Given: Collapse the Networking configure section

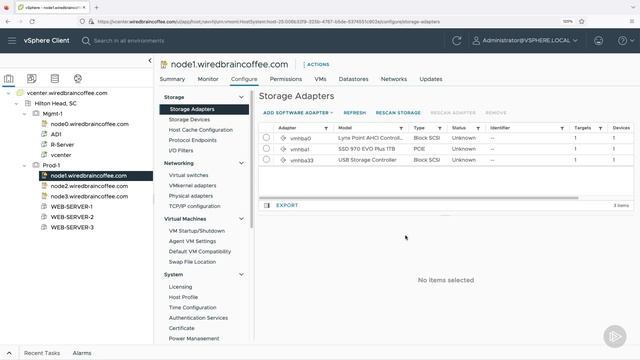Looking at the screenshot, I should coord(241,163).
